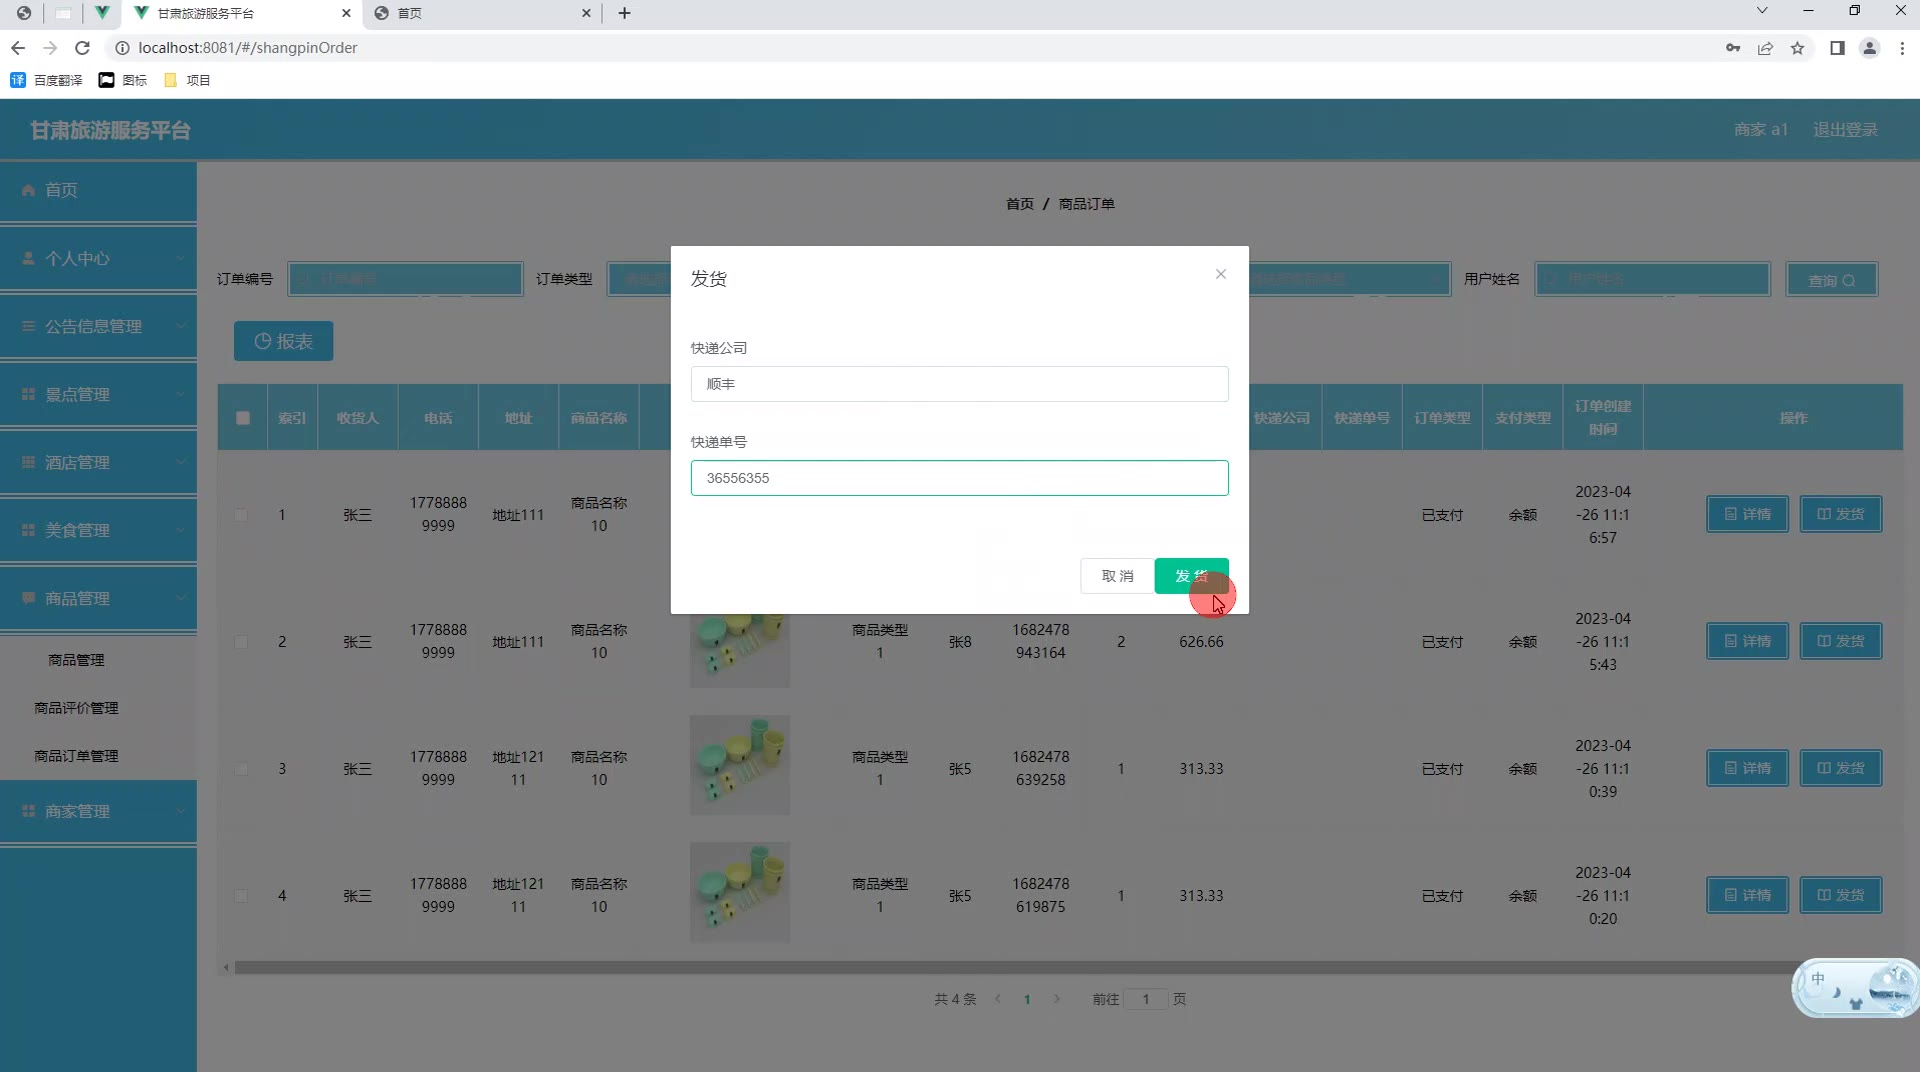
Task: Open the password key icon in address bar
Action: [x=1733, y=48]
